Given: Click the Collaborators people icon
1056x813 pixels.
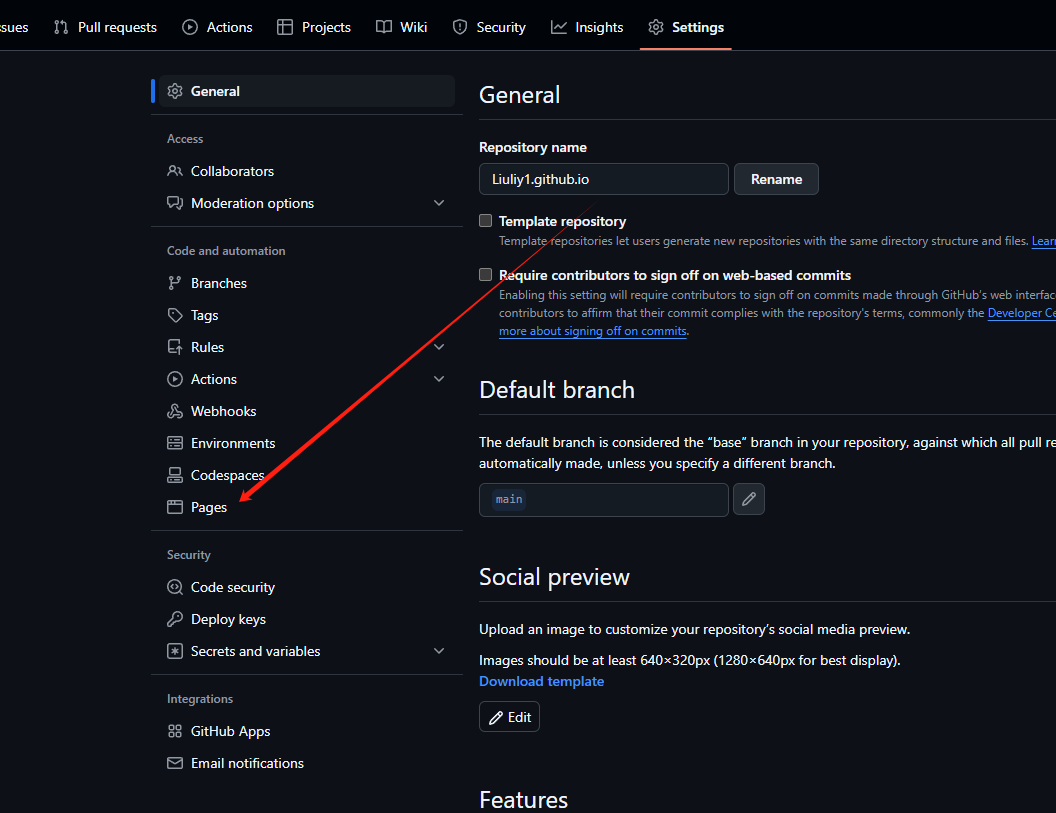Looking at the screenshot, I should [x=175, y=171].
